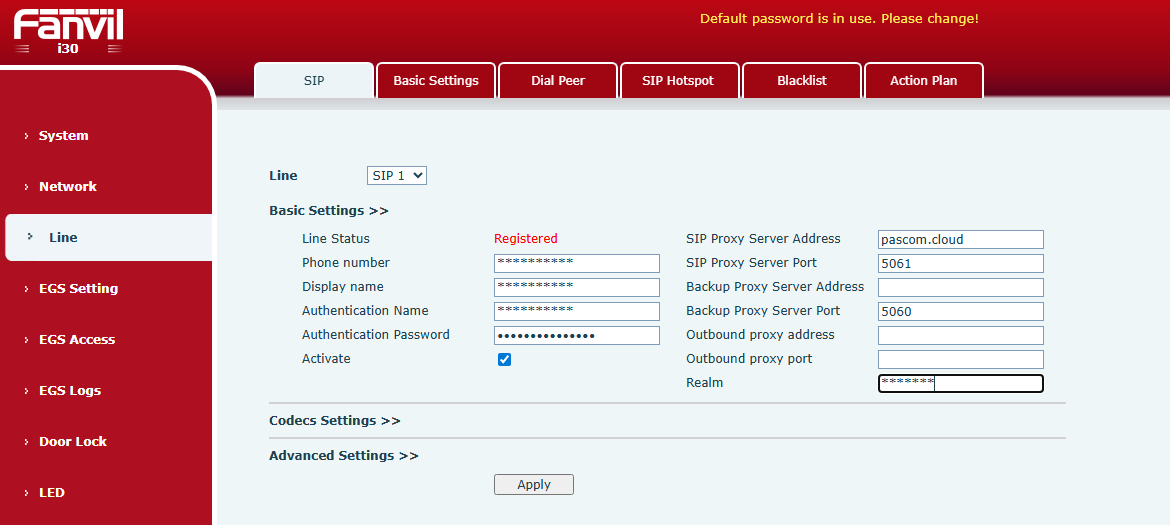Open the System sidebar menu
The width and height of the screenshot is (1170, 525).
[x=63, y=136]
